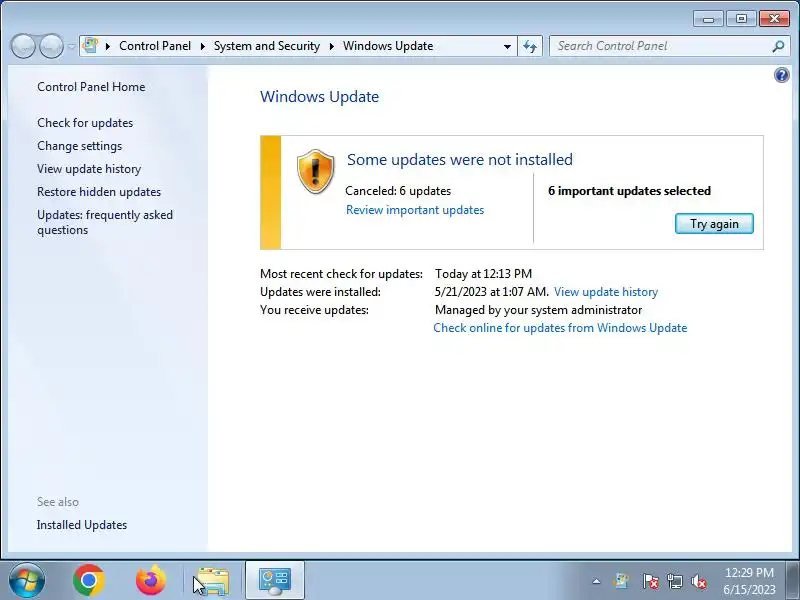
Task: Click Restore hidden updates
Action: (x=99, y=192)
